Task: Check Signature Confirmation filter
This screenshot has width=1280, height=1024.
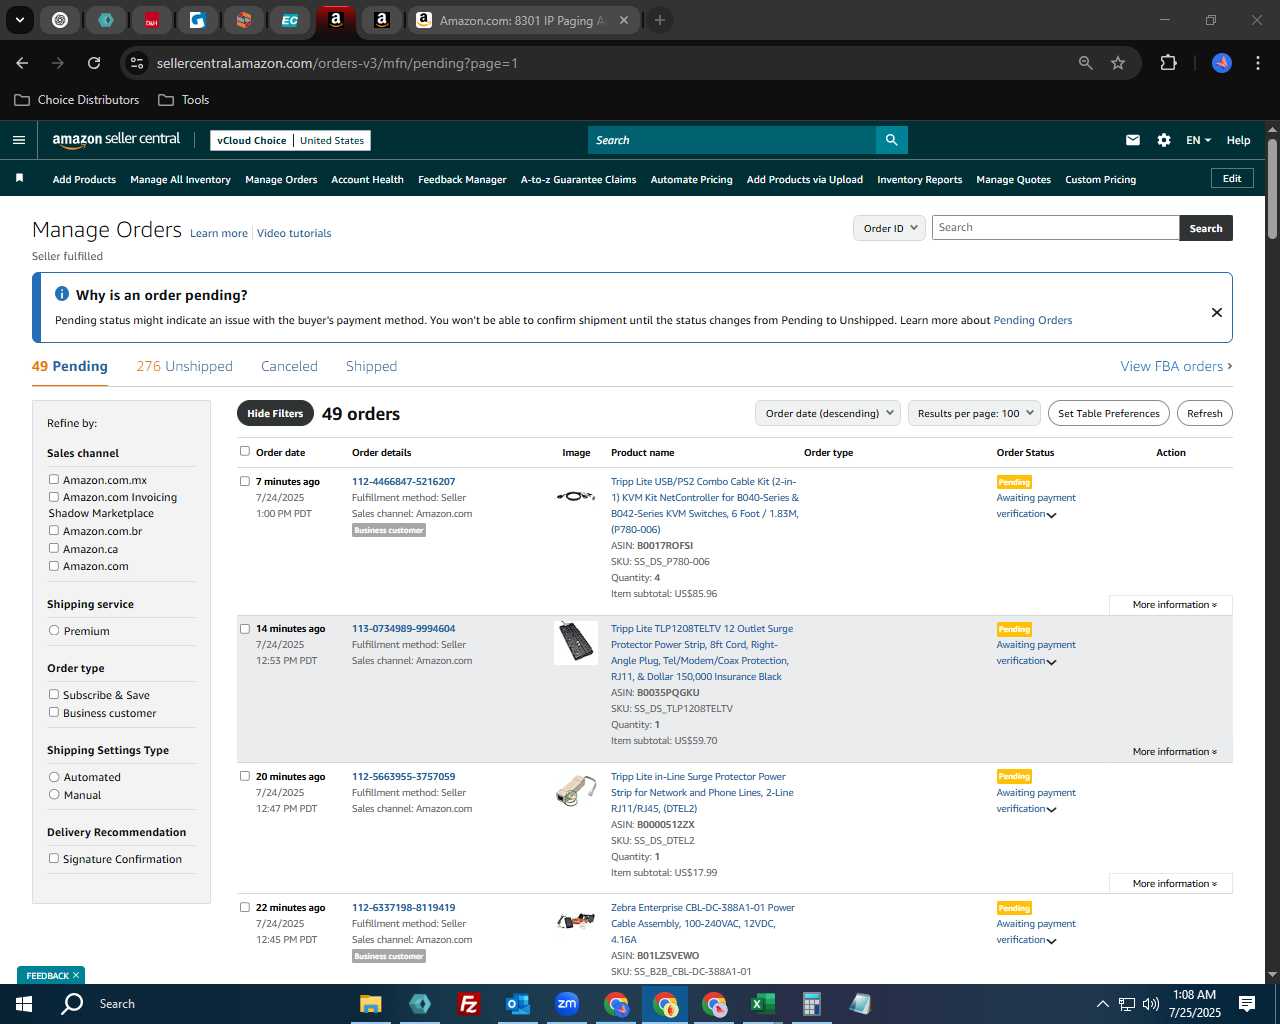Action: 54,859
